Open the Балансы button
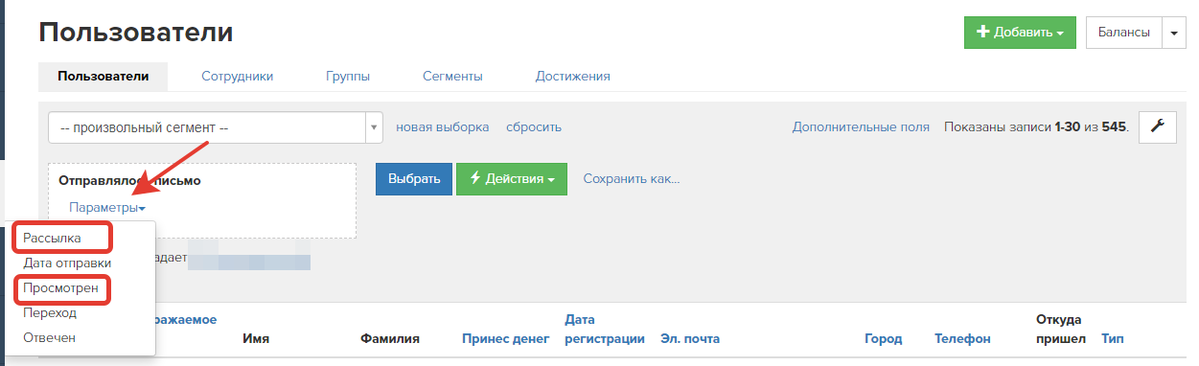The width and height of the screenshot is (1199, 366). pyautogui.click(x=1123, y=33)
